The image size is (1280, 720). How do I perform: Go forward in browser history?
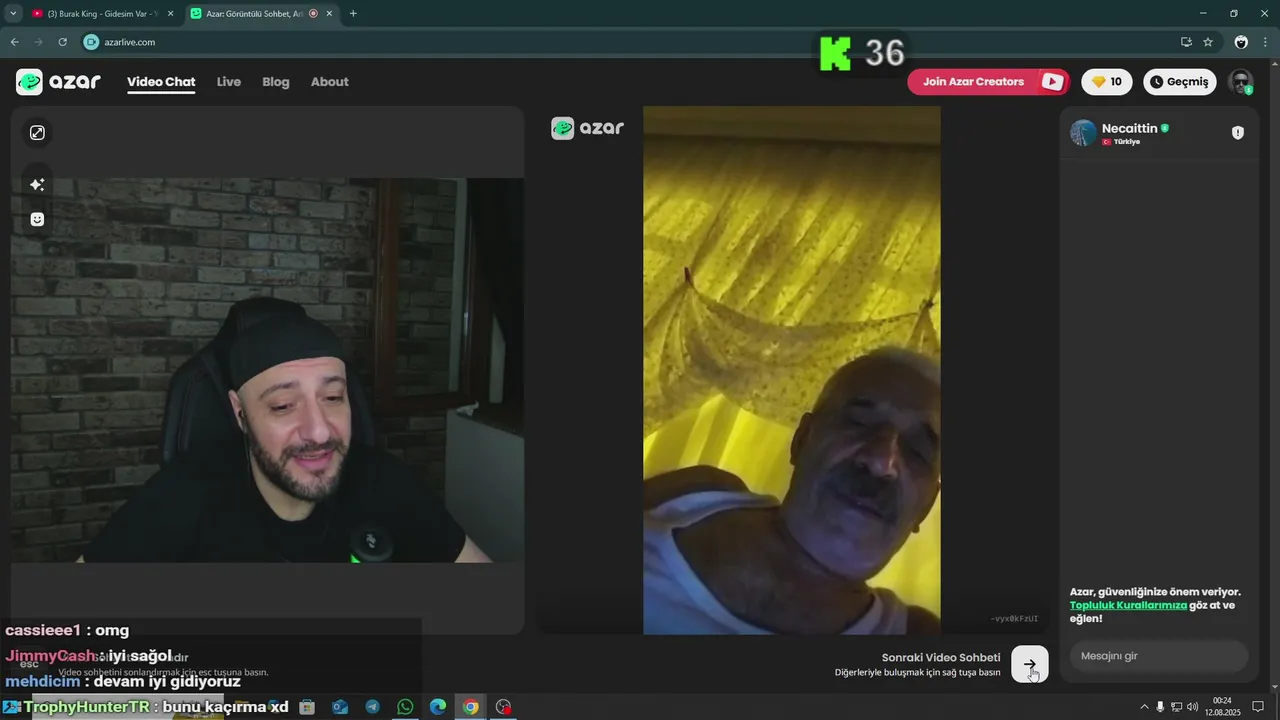(38, 42)
